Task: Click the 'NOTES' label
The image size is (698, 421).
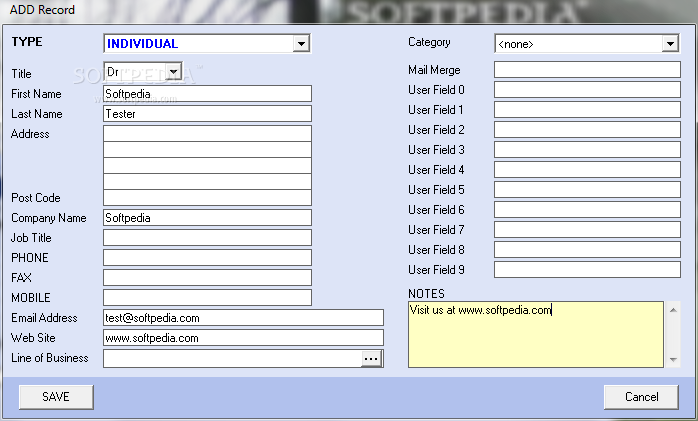Action: [426, 294]
